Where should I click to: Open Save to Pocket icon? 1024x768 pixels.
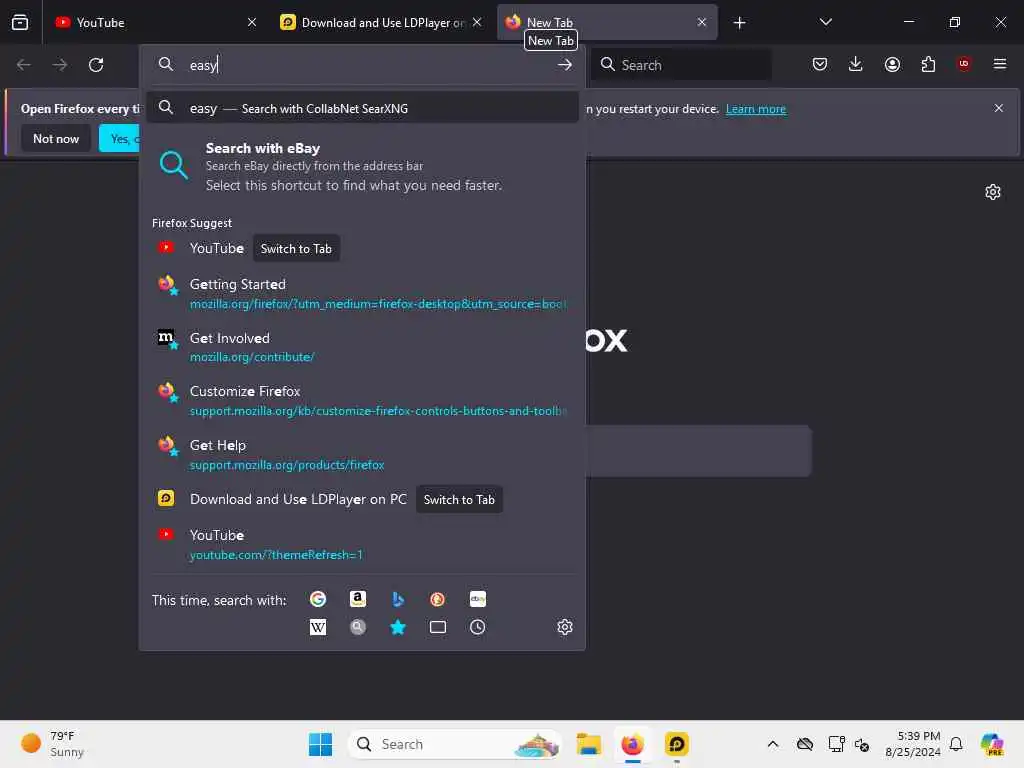click(820, 64)
